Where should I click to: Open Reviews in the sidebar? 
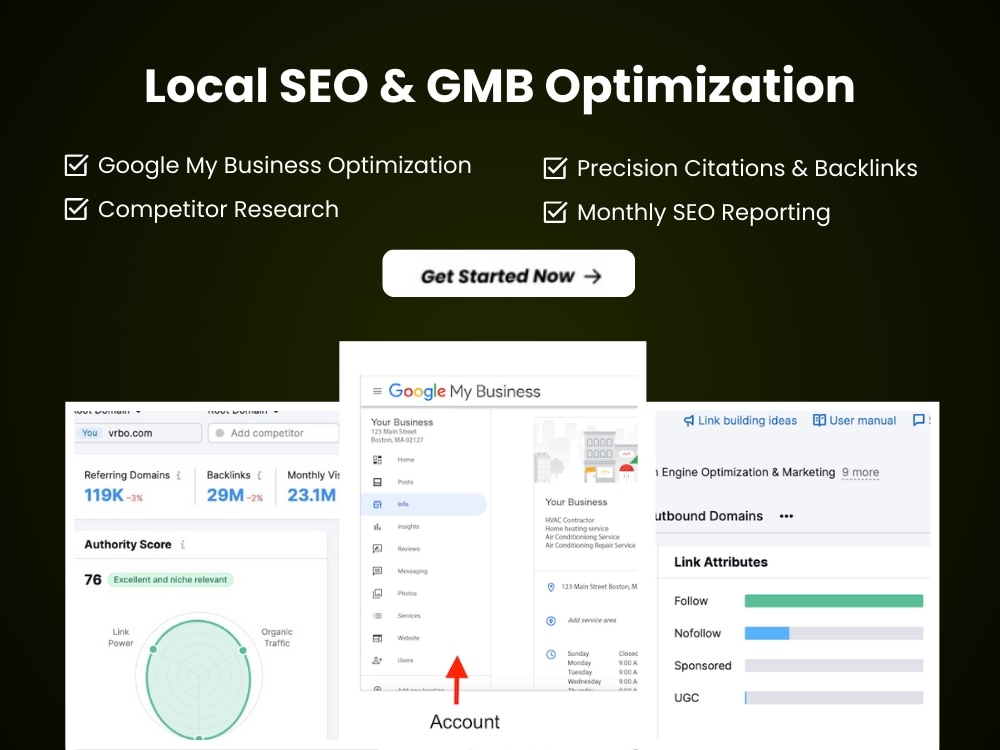click(408, 548)
